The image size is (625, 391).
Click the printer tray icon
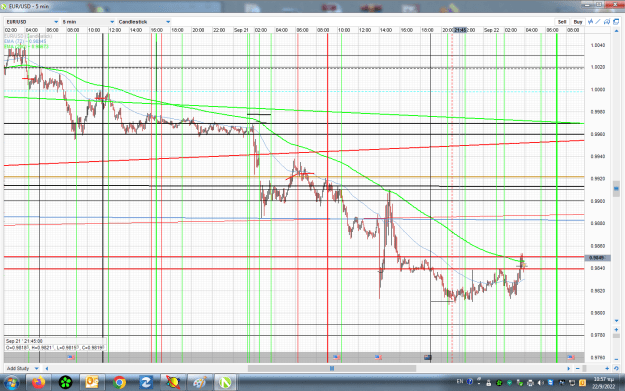pos(530,383)
